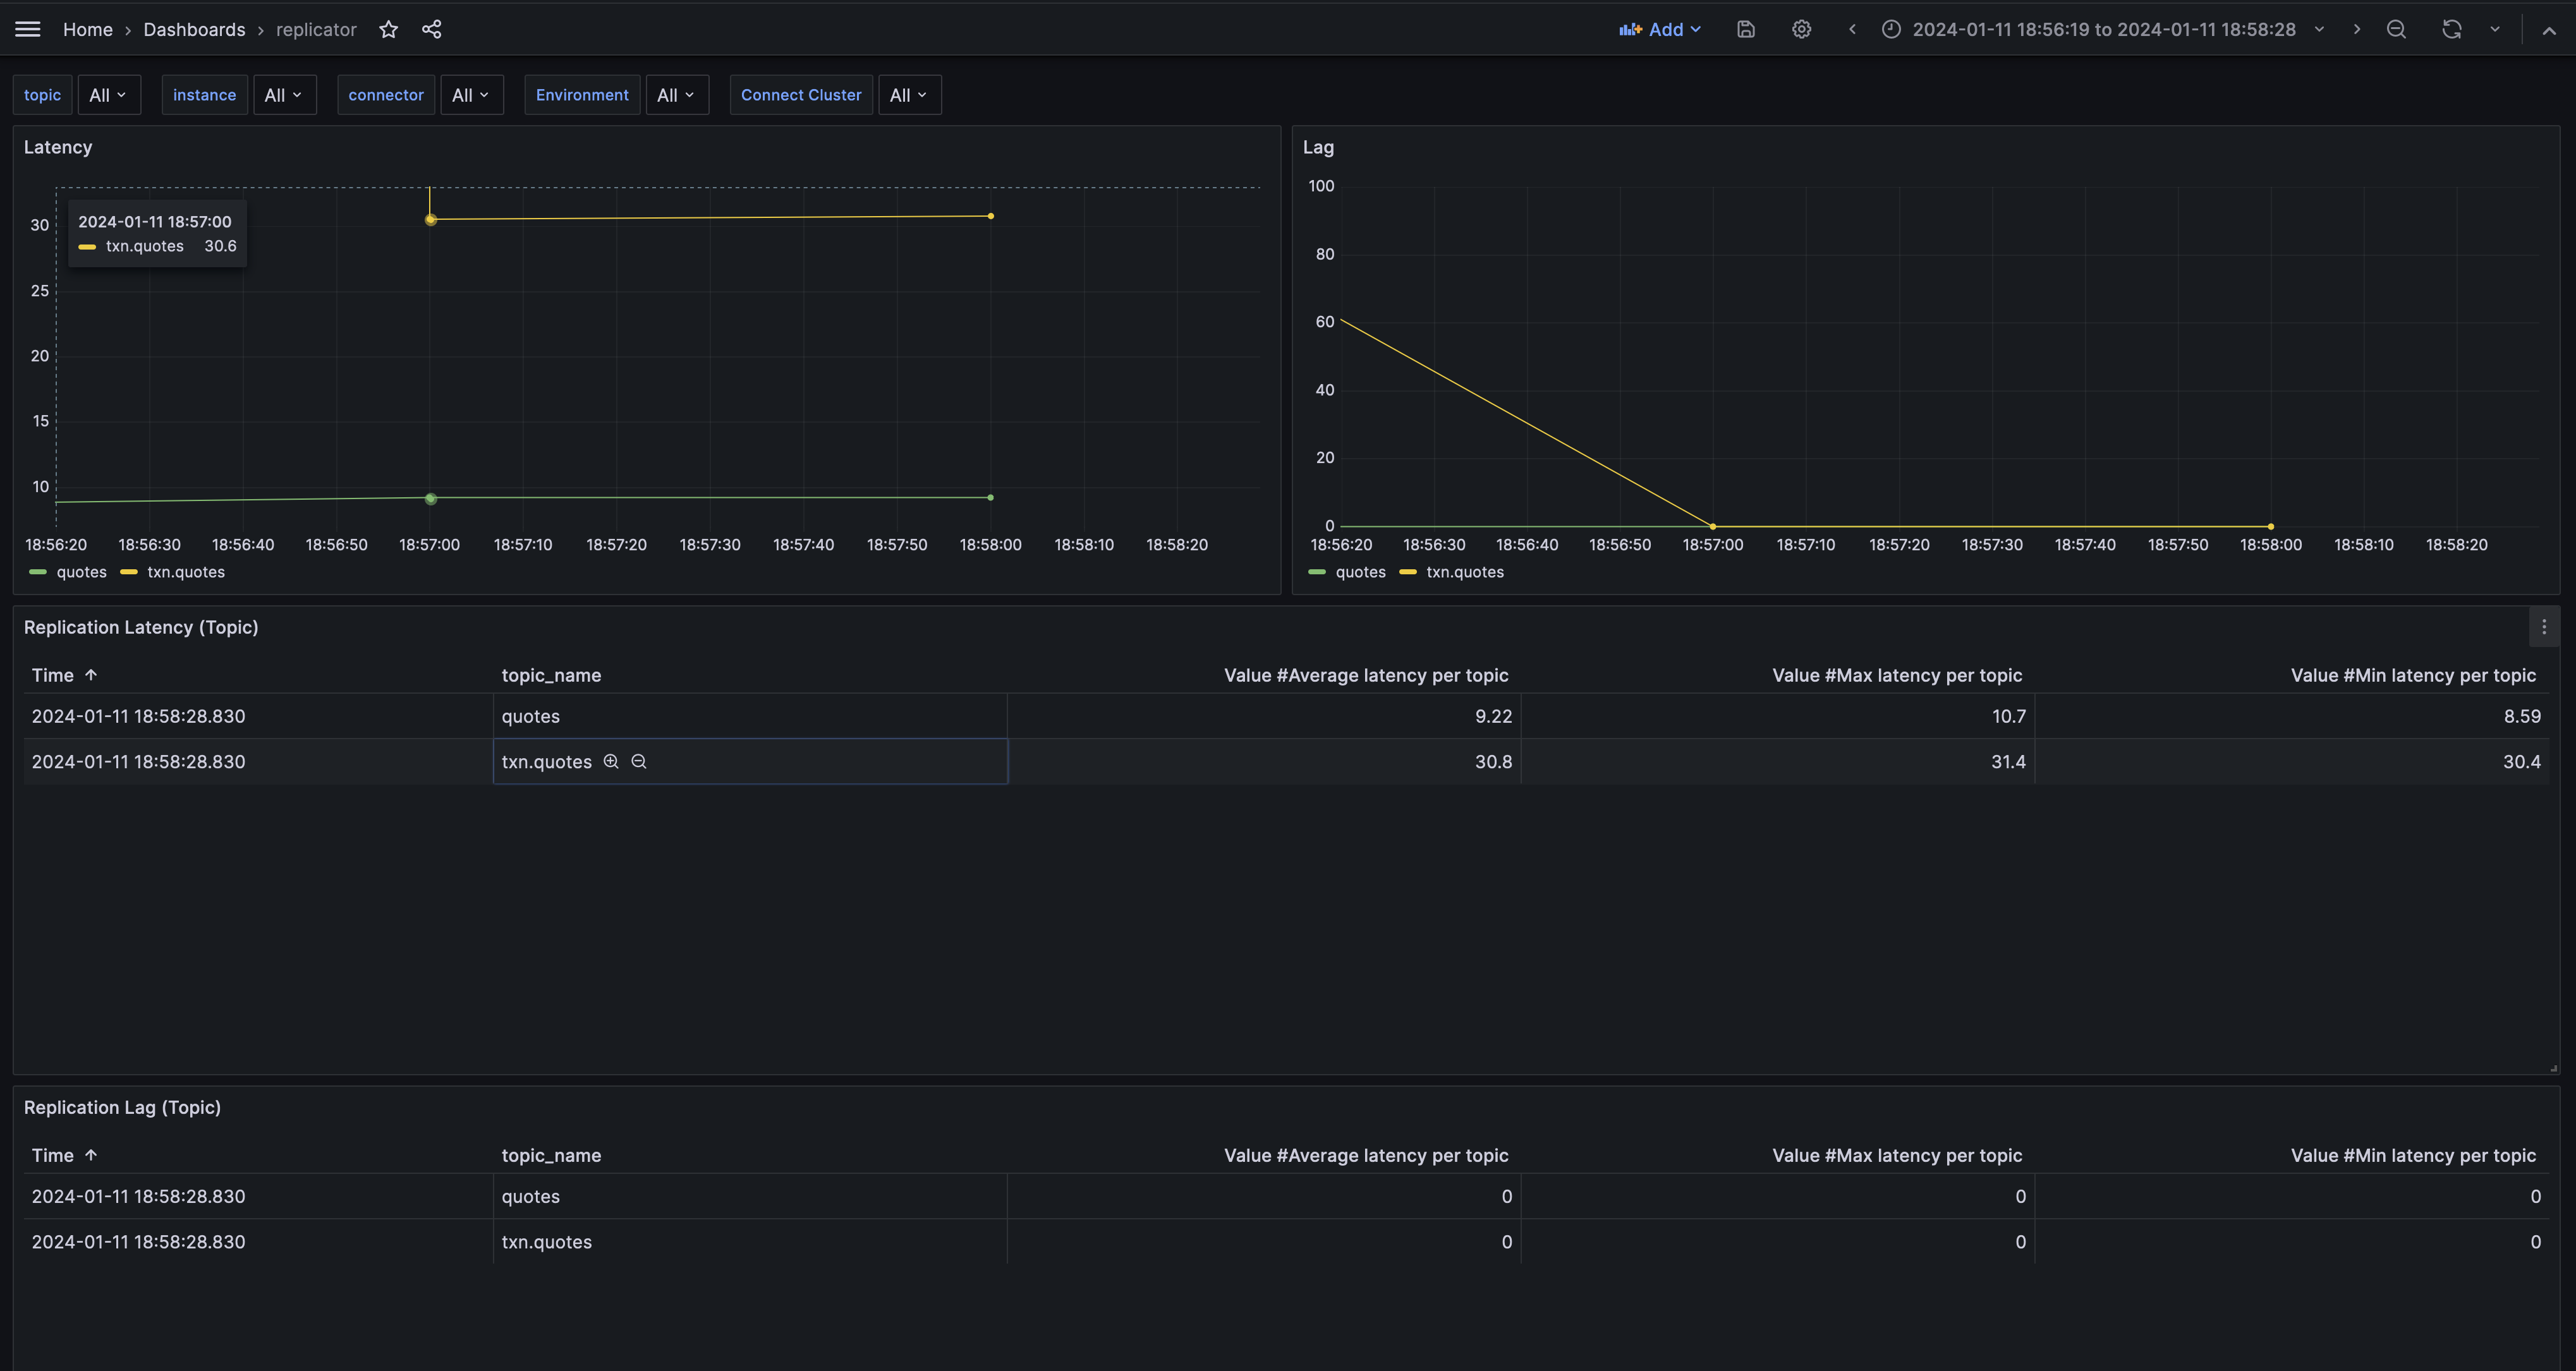Screen dimensions: 2576x1371
Task: Collapse the top toolbar with the chevron
Action: [2549, 30]
